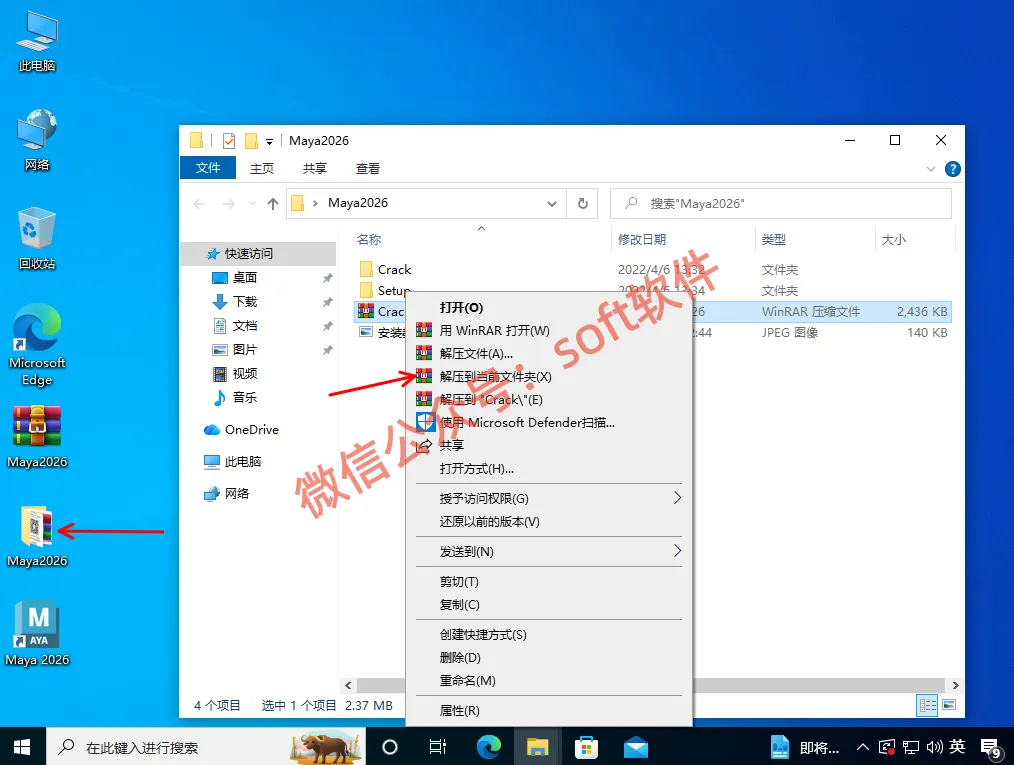This screenshot has width=1014, height=765.
Task: Choose 共享 in context menu
Action: (x=548, y=446)
